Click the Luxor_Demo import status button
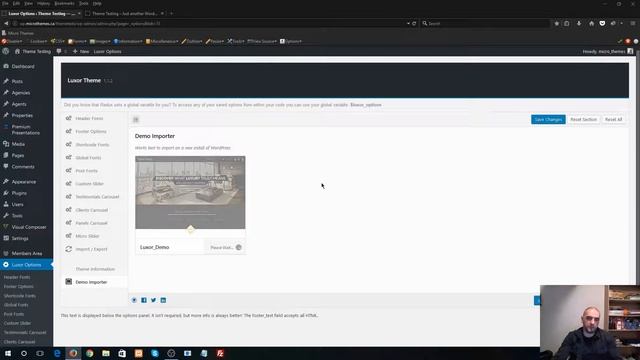Viewport: 640px width, 360px height. click(x=225, y=247)
